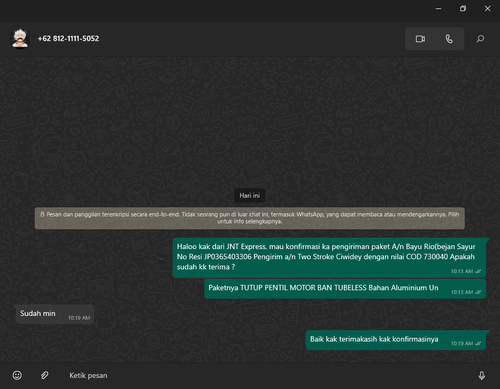
Task: Record a voice message with the microphone
Action: point(482,376)
